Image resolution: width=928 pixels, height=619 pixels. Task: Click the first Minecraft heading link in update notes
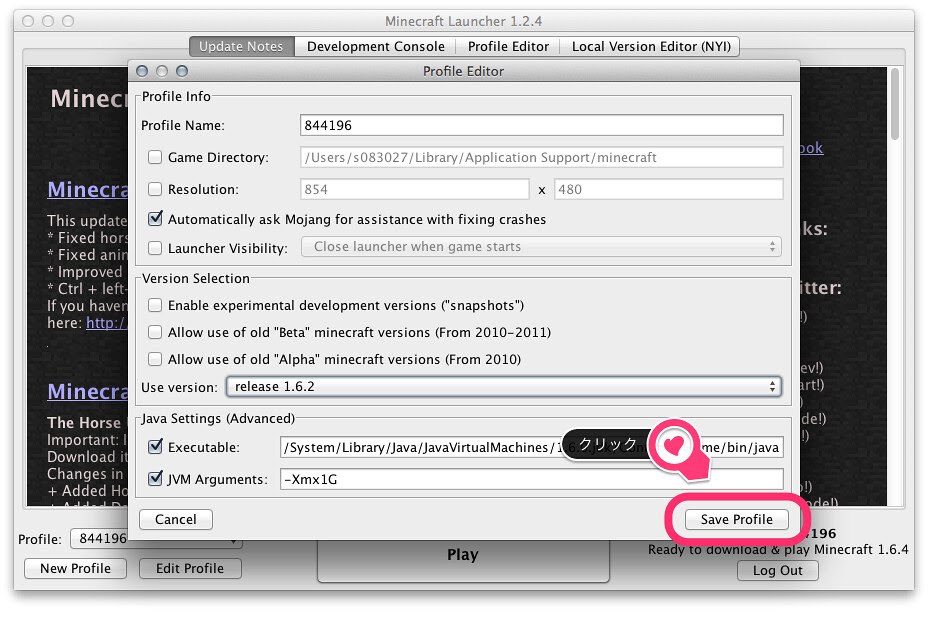pyautogui.click(x=88, y=190)
